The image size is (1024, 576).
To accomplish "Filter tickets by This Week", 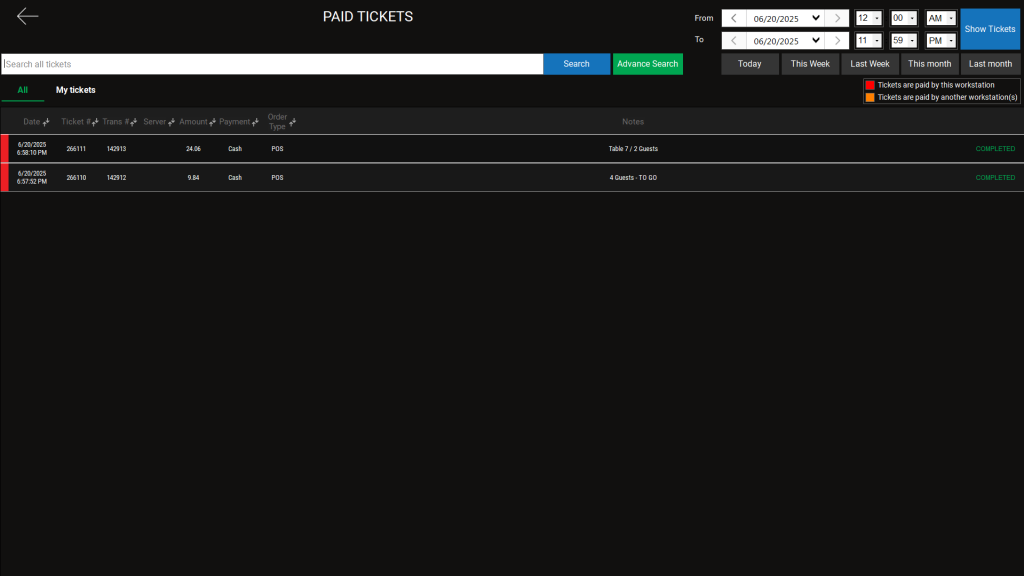I will pyautogui.click(x=810, y=64).
